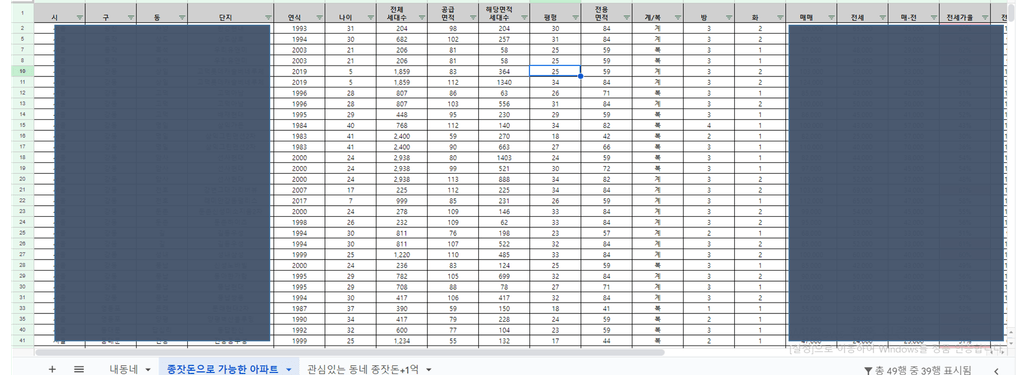This screenshot has width=1016, height=375.
Task: Click the 1993 year cell
Action: pos(299,28)
